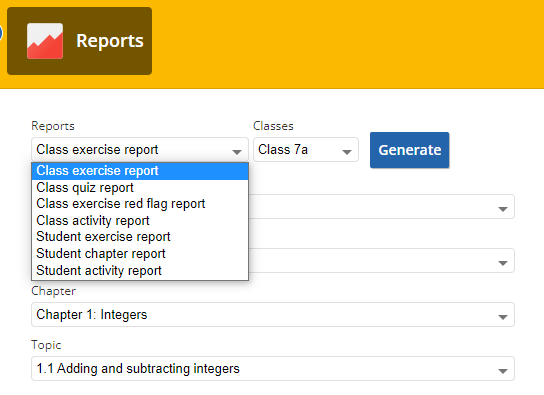Collapse the Class exercise report dropdown
The width and height of the screenshot is (544, 395).
(x=140, y=150)
